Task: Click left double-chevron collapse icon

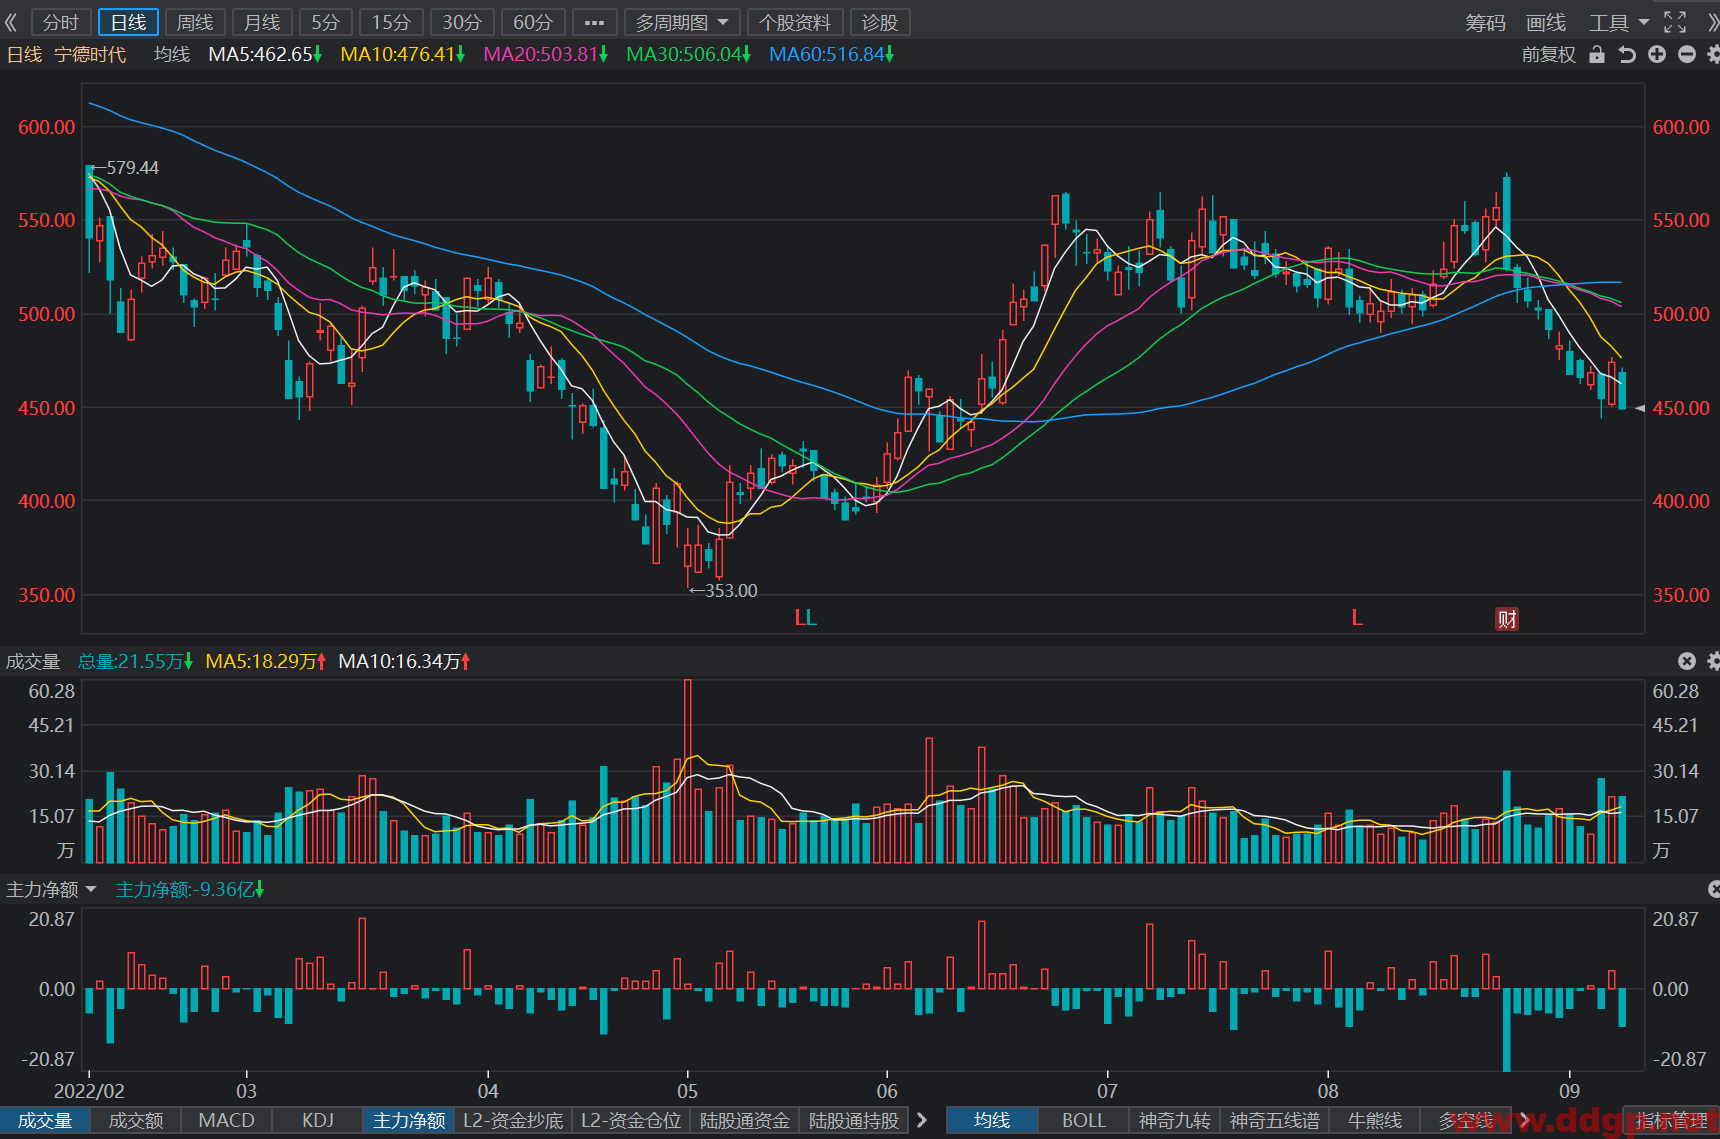Action: [x=11, y=22]
